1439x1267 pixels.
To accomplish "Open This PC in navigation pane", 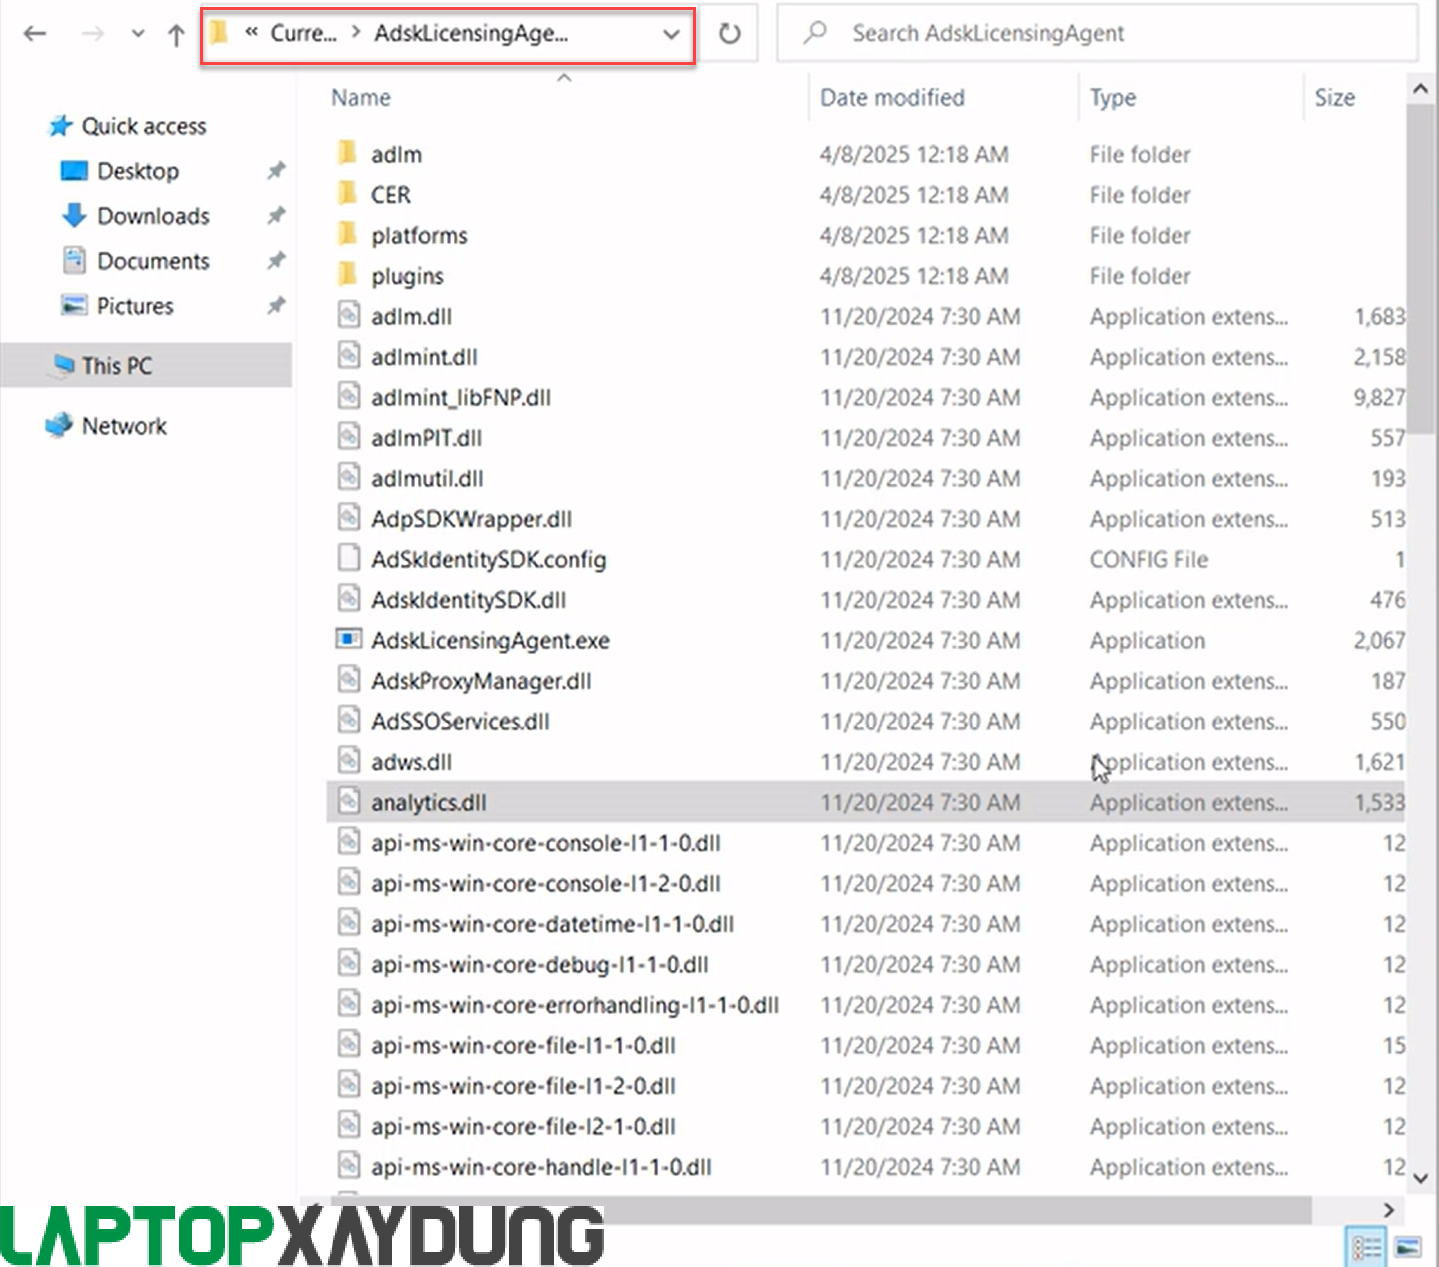I will point(117,366).
